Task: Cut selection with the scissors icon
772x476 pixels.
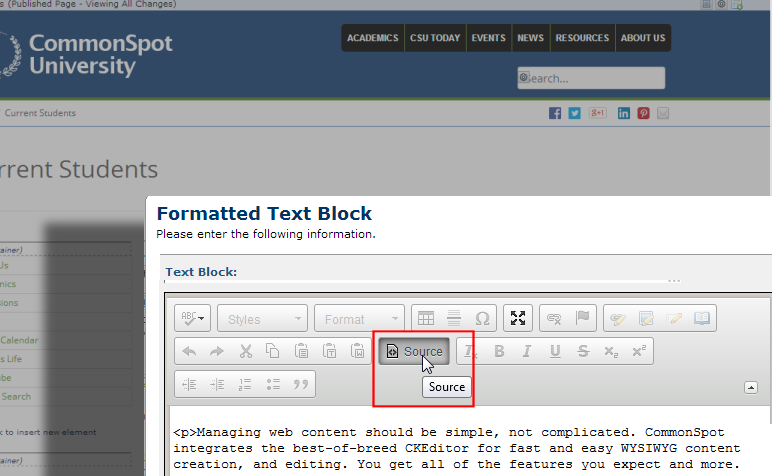Action: point(245,351)
